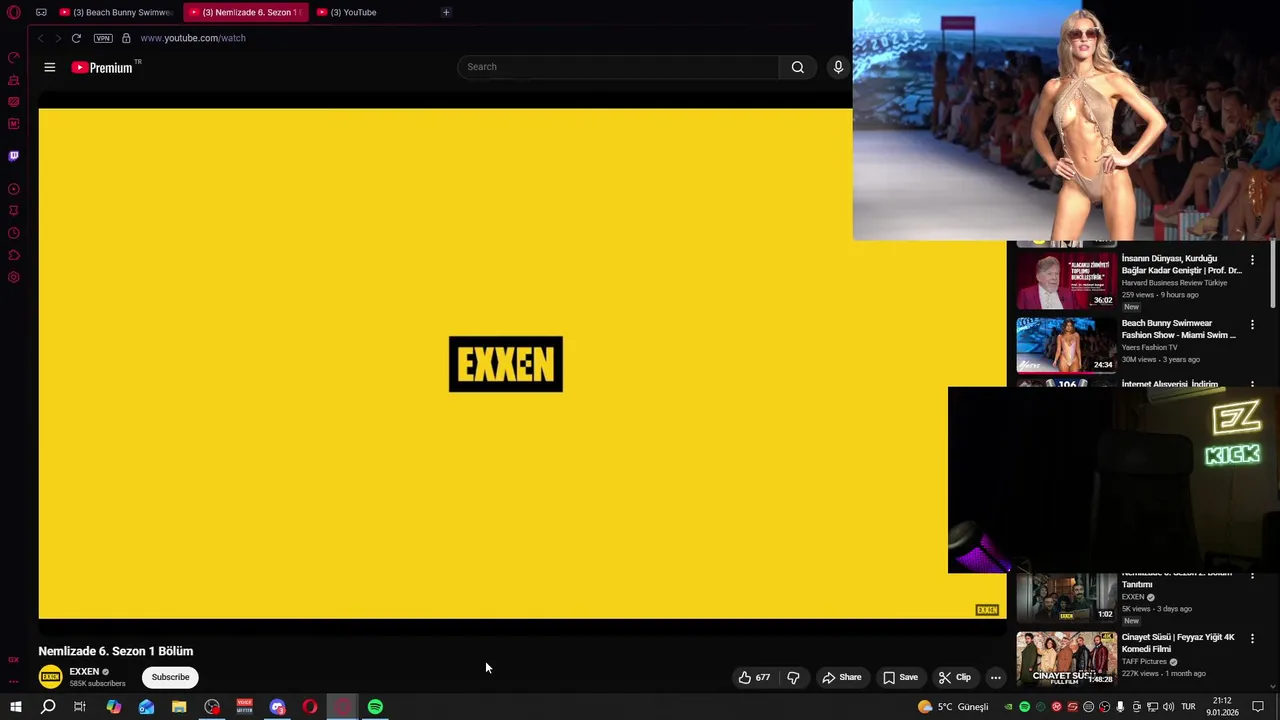Like the video with 677 likes
The image size is (1280, 720).
click(754, 677)
